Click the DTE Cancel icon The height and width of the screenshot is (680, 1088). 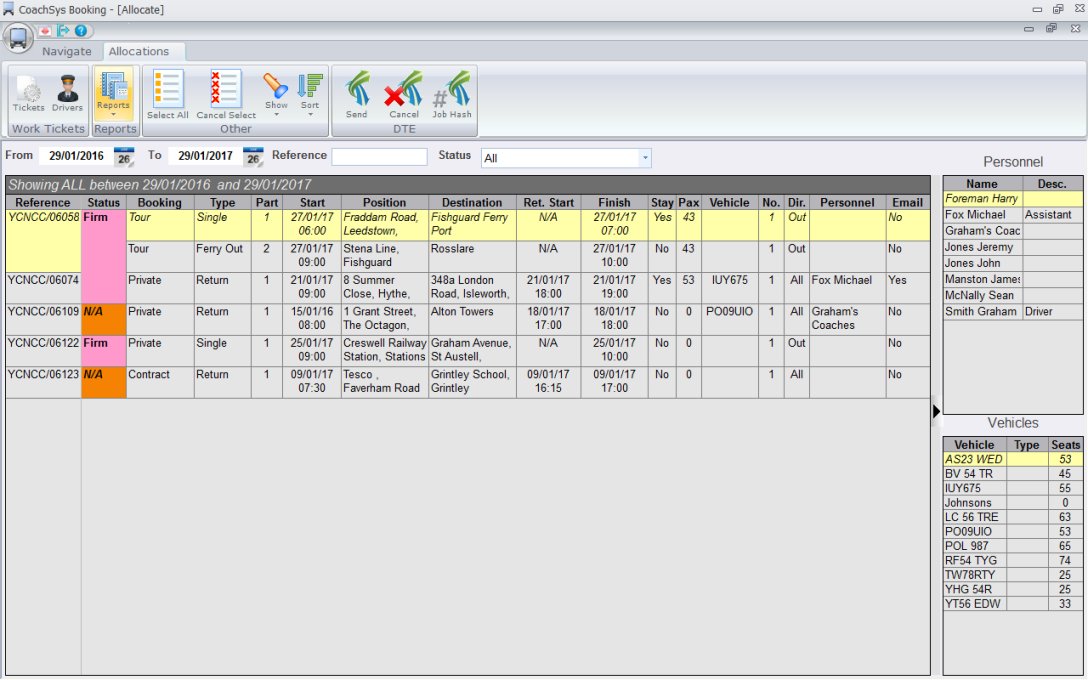[x=404, y=93]
